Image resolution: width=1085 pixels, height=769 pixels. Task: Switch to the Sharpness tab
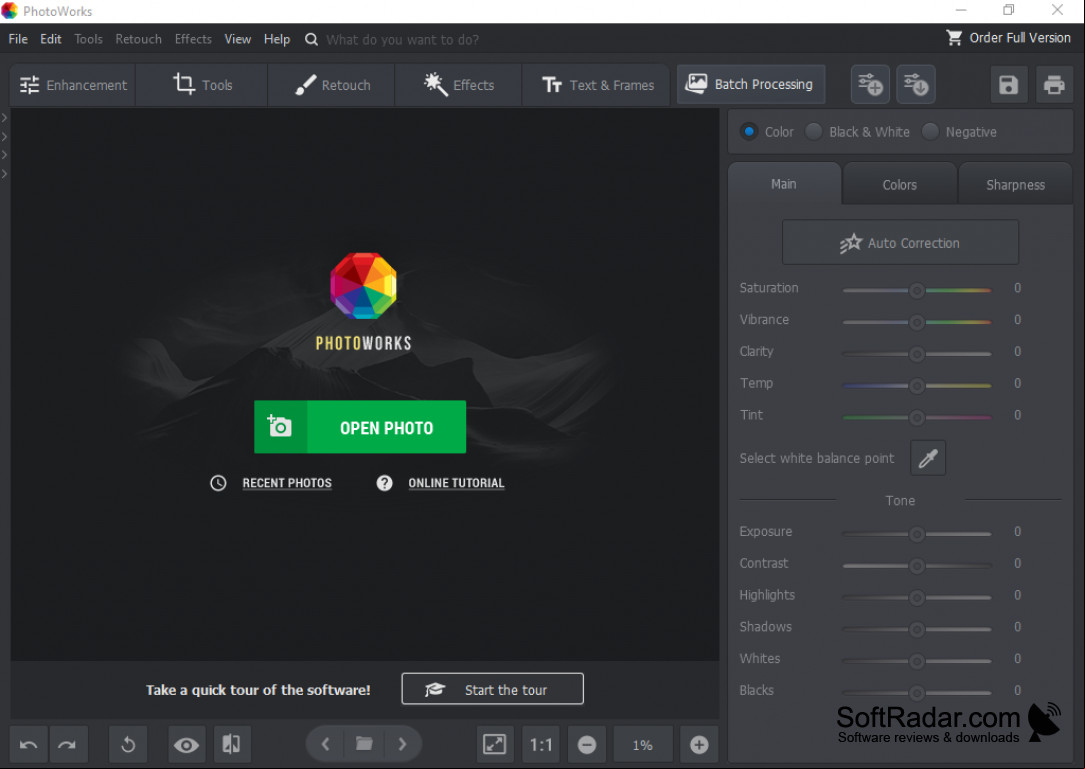point(1015,185)
